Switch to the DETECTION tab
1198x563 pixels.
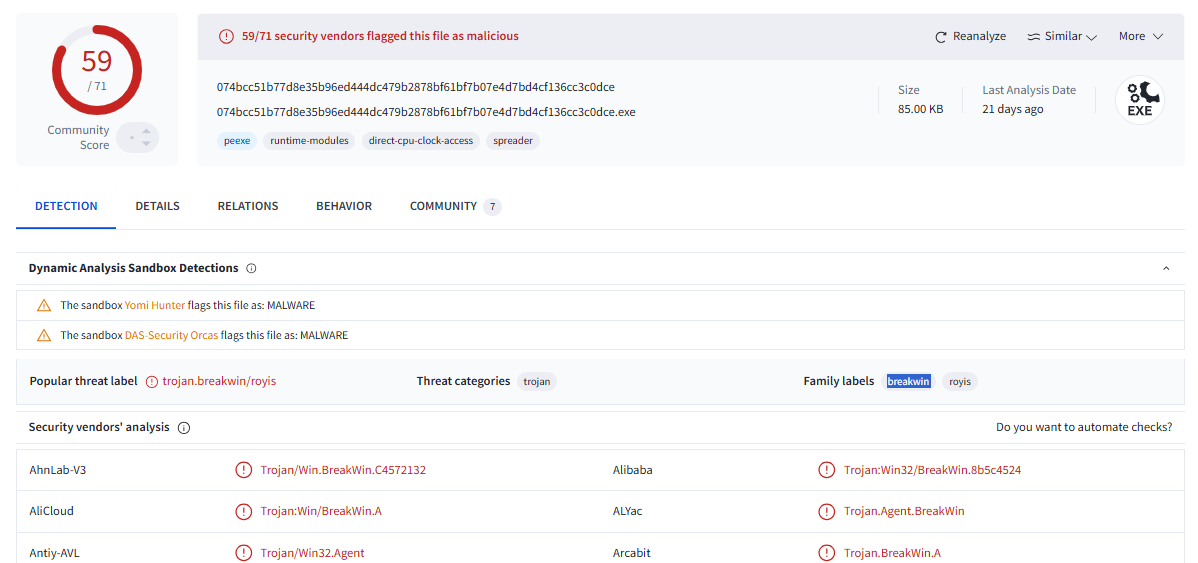66,206
